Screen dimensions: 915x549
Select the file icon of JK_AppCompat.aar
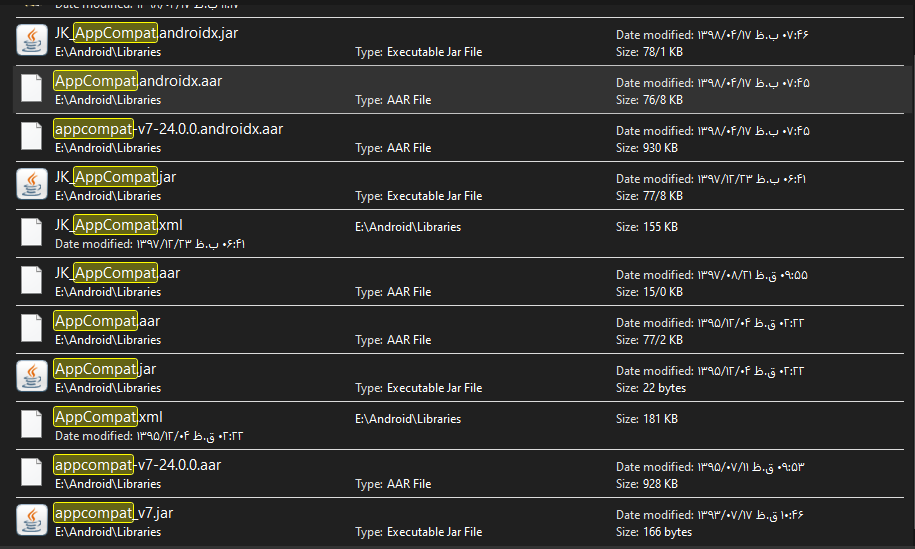coord(32,280)
